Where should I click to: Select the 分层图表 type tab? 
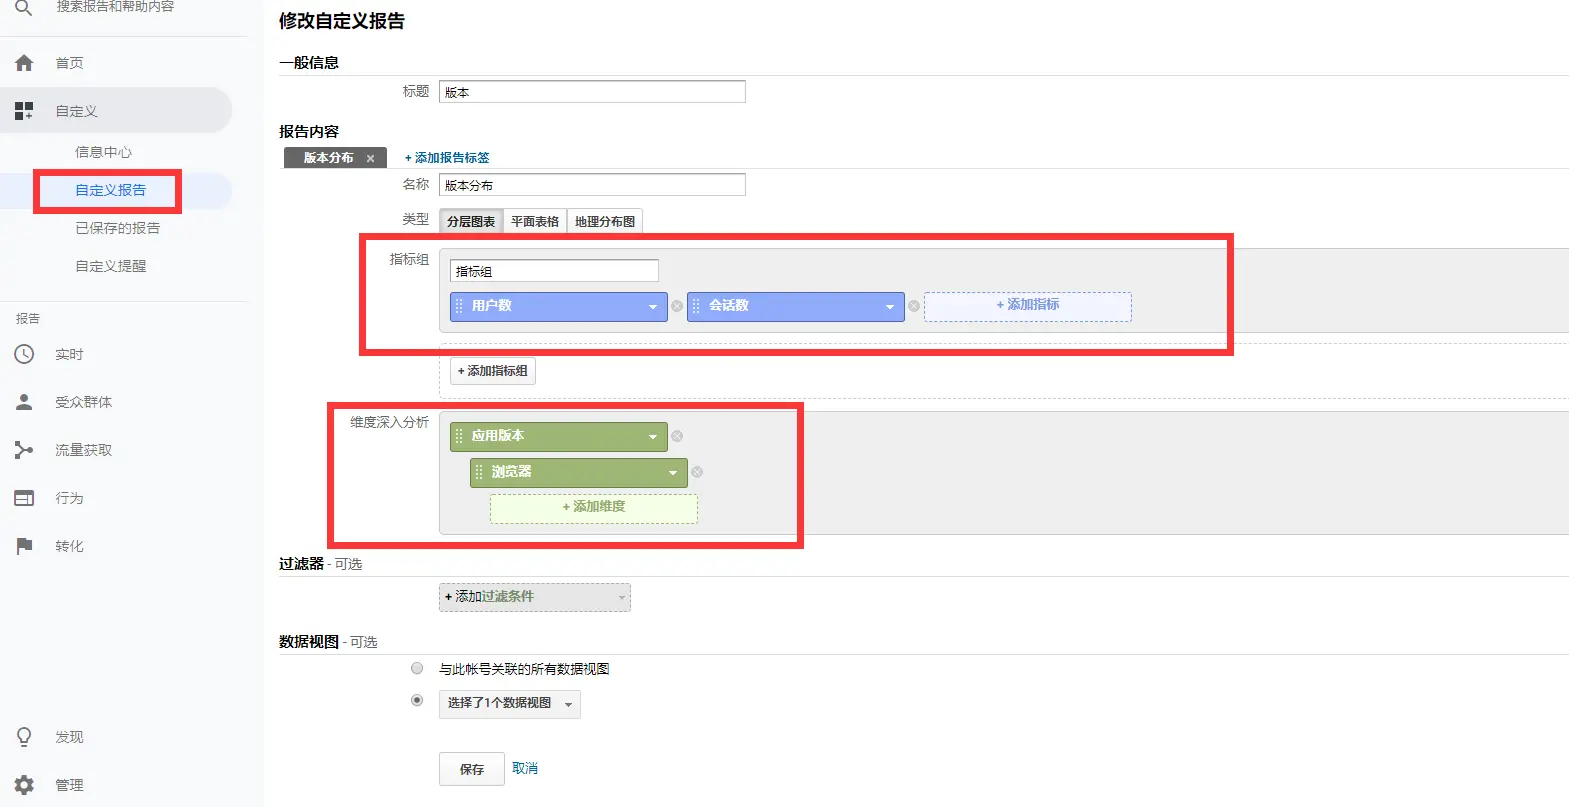point(471,221)
